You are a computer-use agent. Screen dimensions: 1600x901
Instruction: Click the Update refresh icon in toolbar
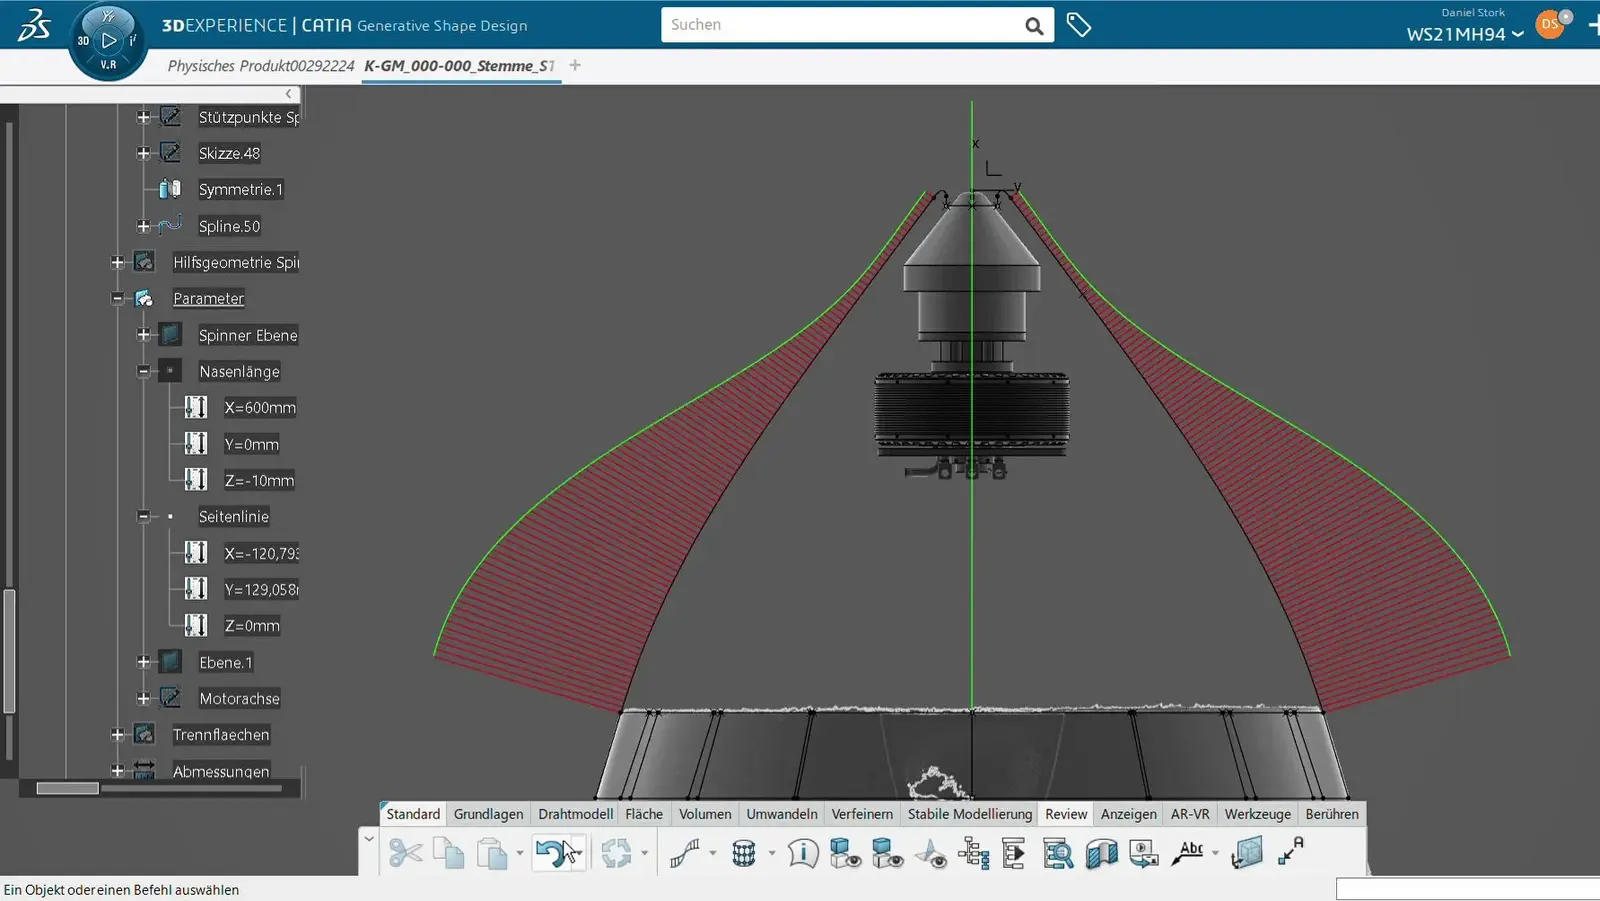pyautogui.click(x=616, y=853)
